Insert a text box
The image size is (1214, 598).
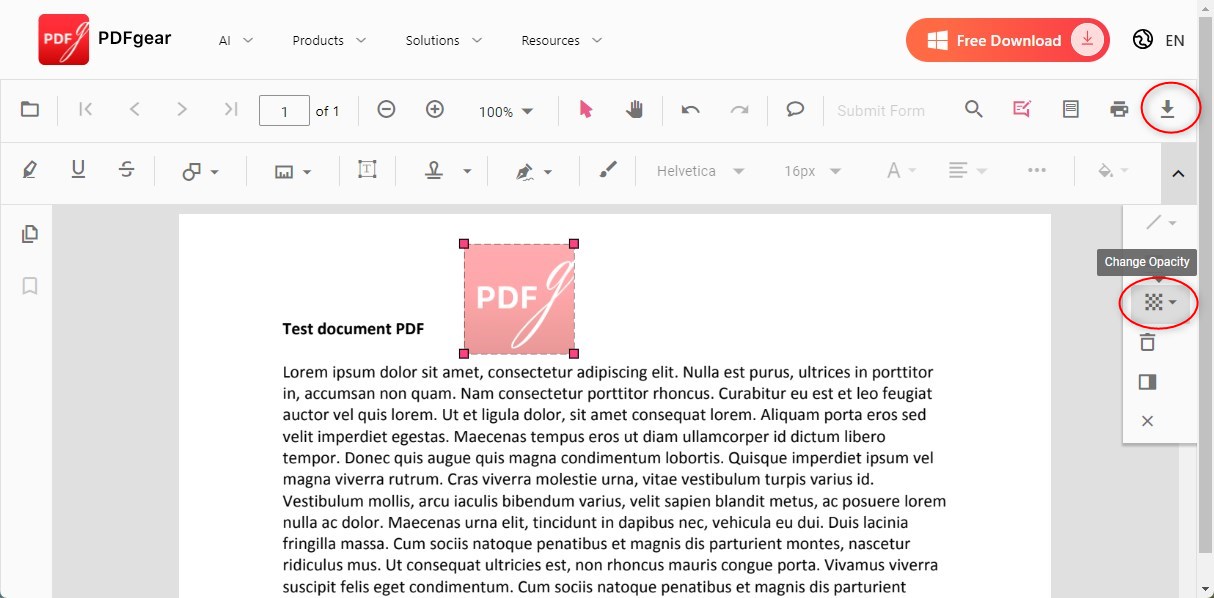coord(367,170)
